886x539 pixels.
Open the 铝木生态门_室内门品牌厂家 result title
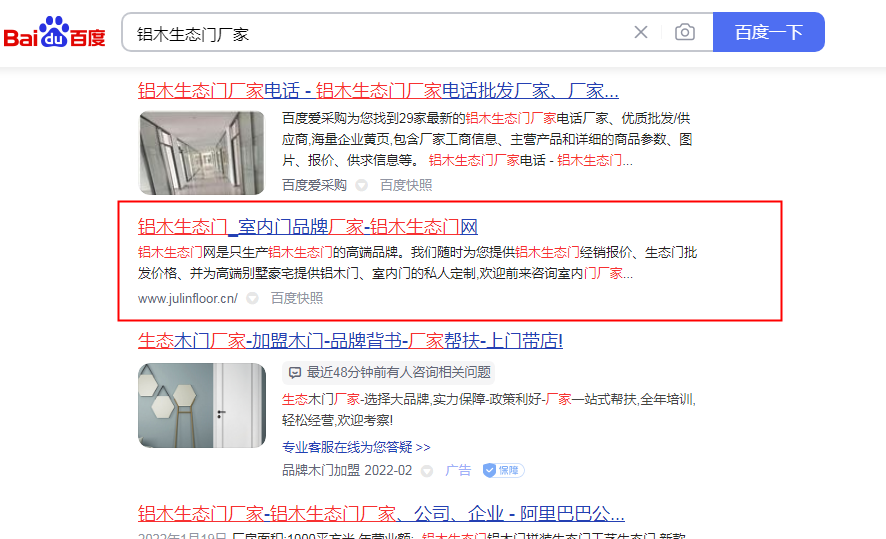[x=308, y=227]
